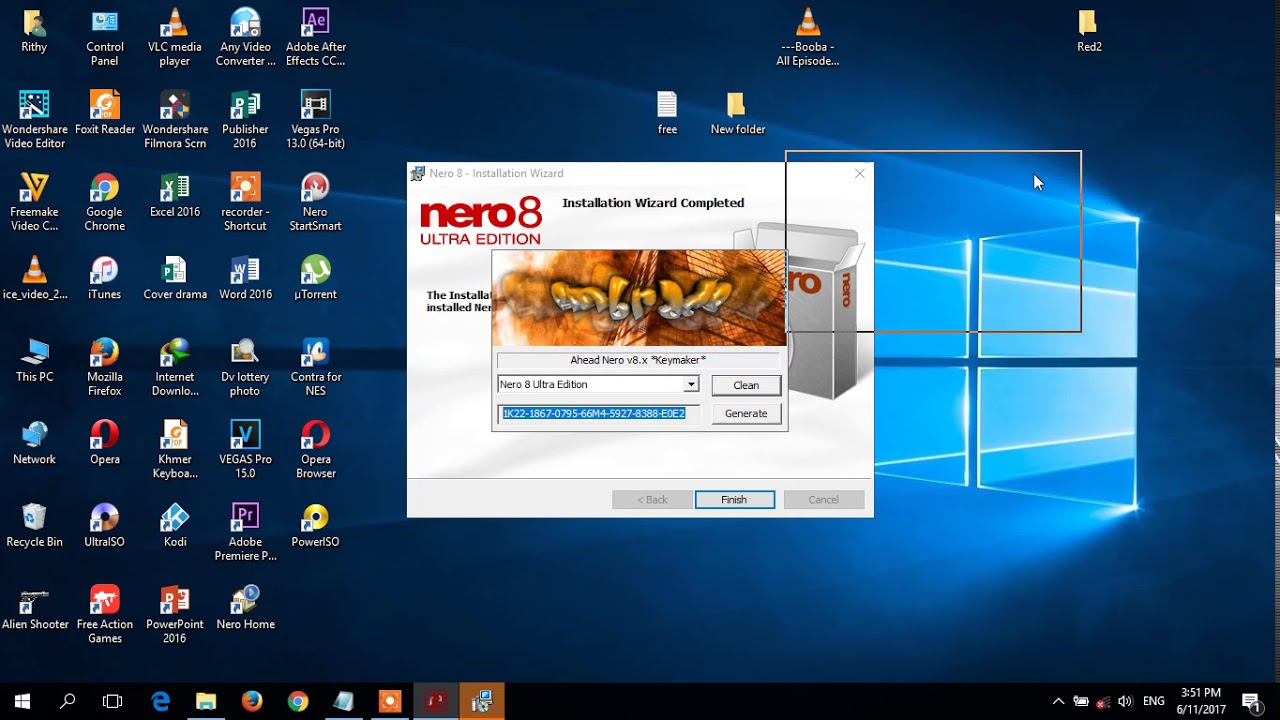This screenshot has width=1280, height=720.
Task: Open the µTorrent client
Action: (x=315, y=270)
